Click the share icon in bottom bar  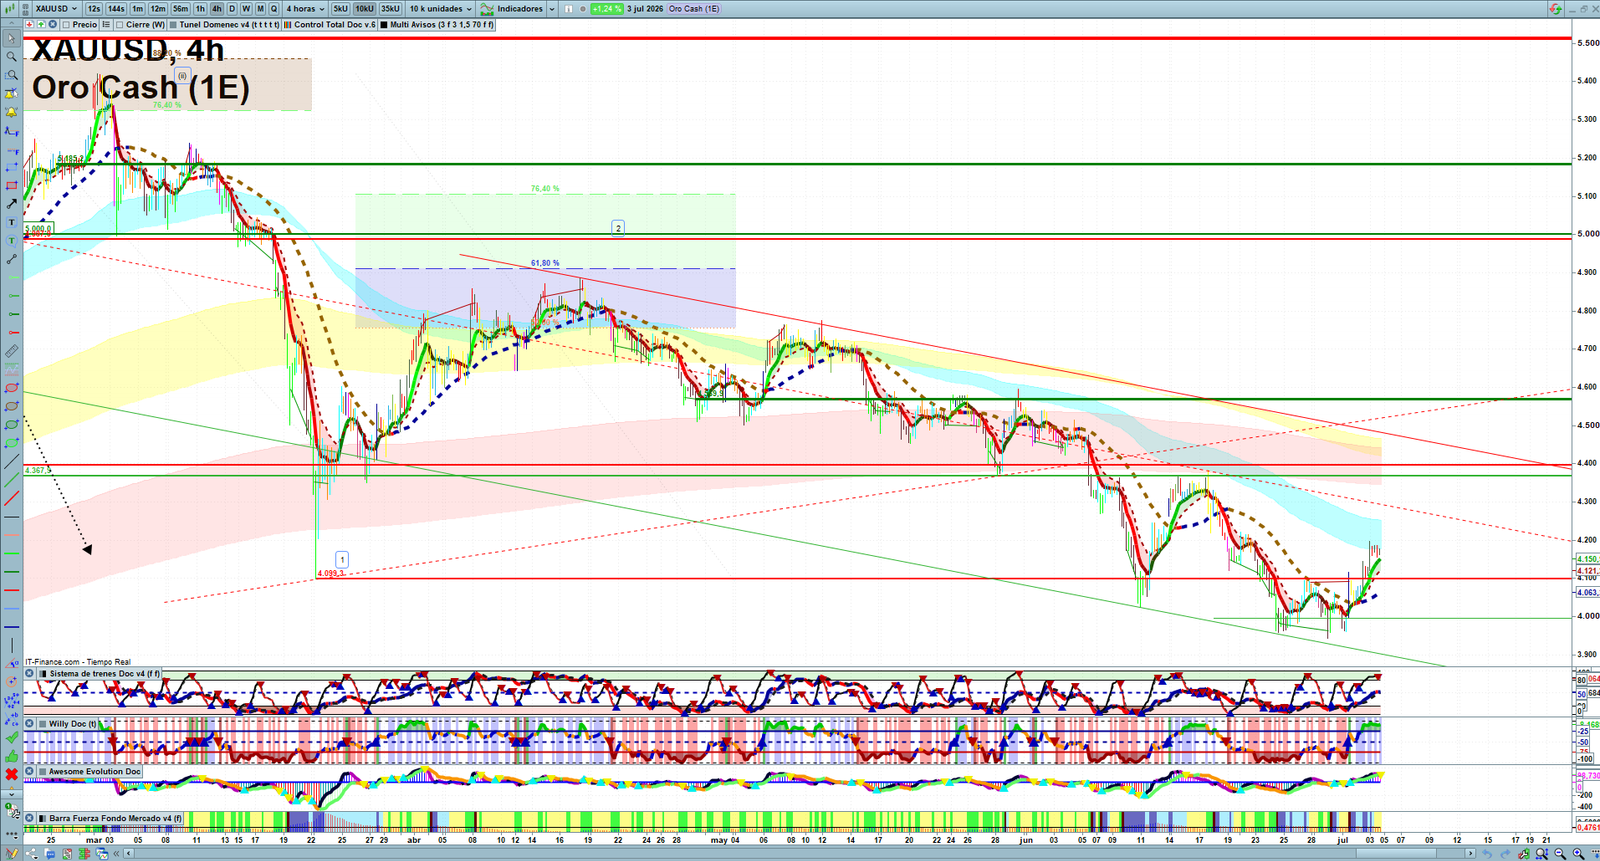31,853
